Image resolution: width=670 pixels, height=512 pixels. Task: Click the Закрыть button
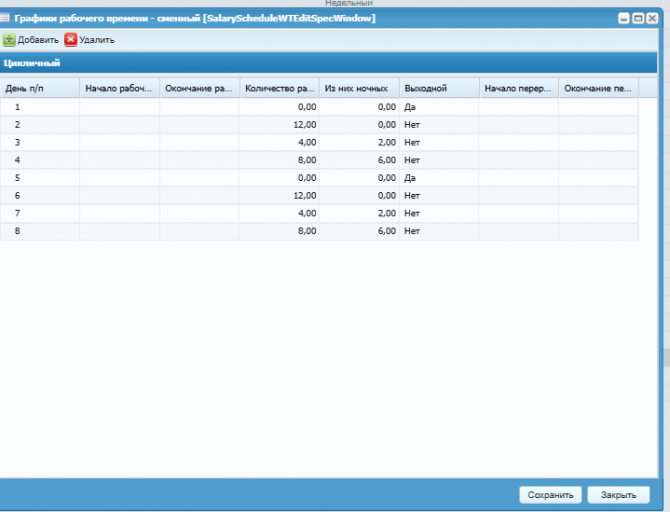tap(618, 495)
